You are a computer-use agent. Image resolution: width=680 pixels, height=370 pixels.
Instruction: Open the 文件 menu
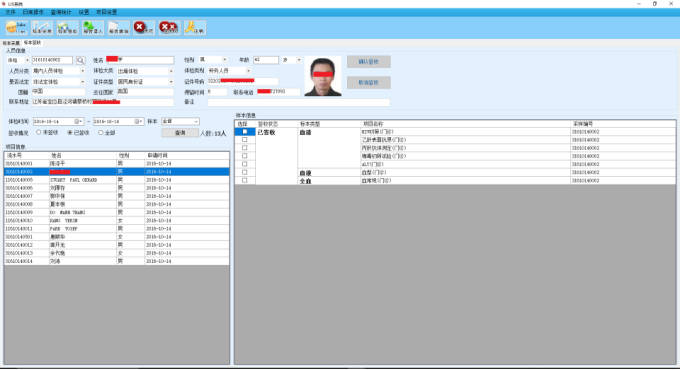[10, 12]
